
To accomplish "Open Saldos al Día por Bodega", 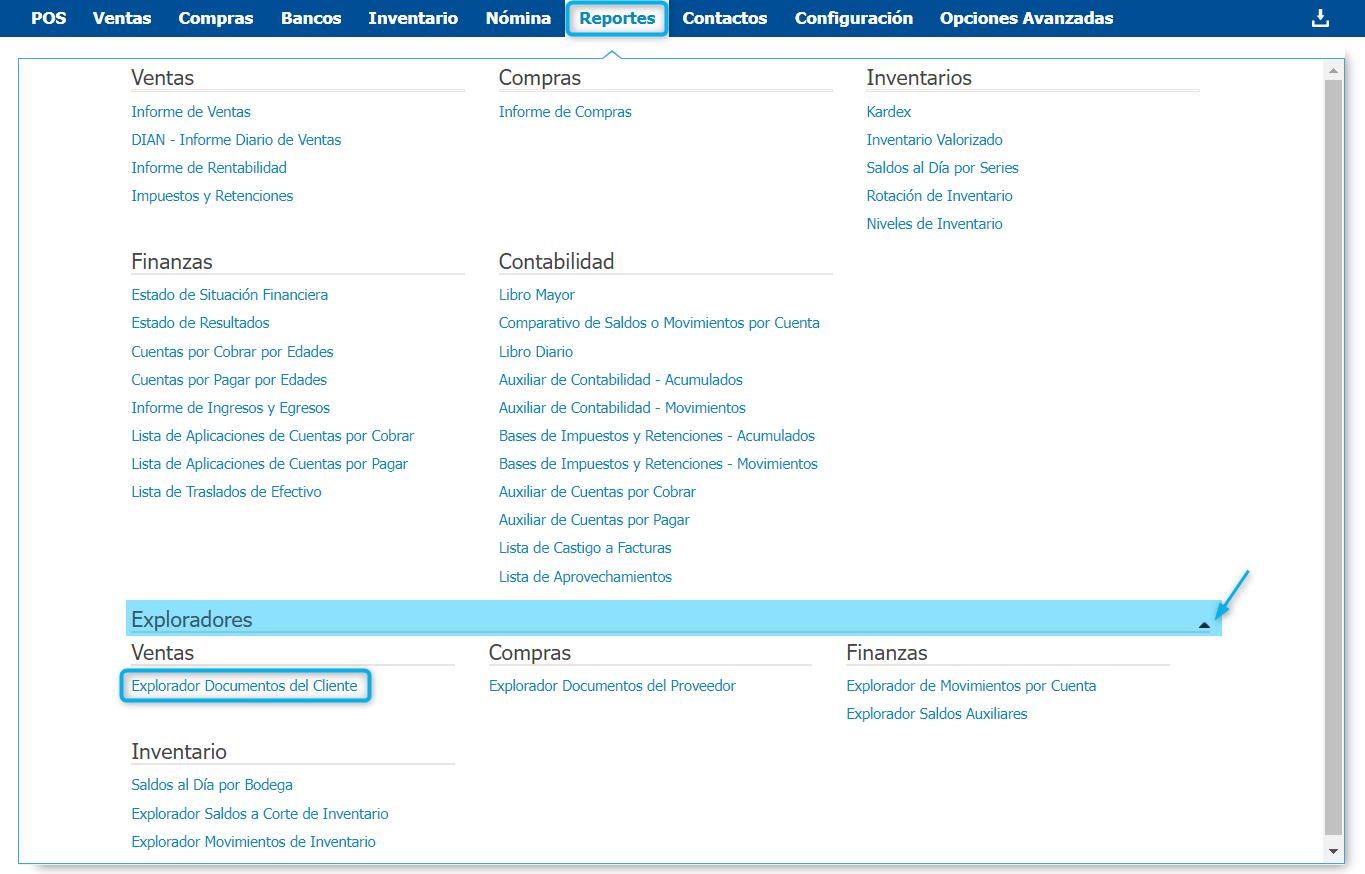I will [x=212, y=785].
